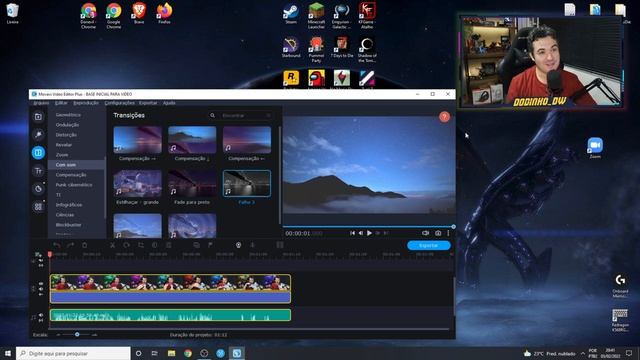Viewport: 640px width, 360px height.
Task: Open the Configurações menu
Action: (119, 103)
